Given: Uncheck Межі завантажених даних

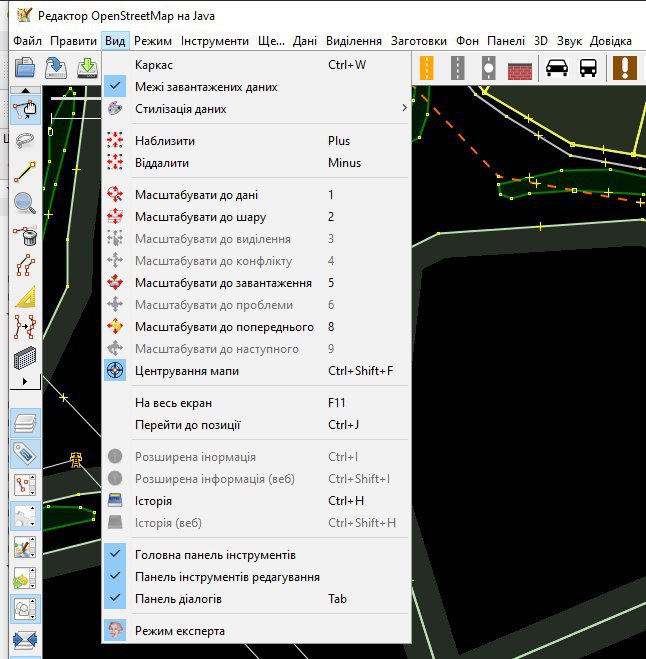Looking at the screenshot, I should 256,87.
